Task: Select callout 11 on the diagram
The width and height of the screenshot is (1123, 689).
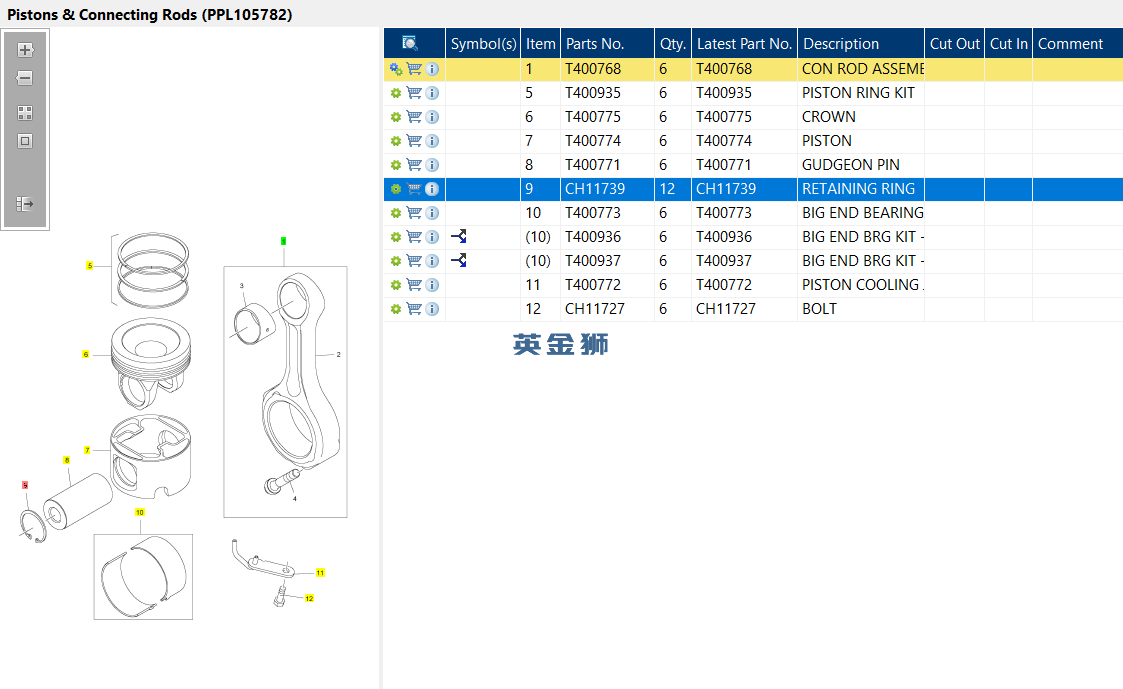Action: pyautogui.click(x=320, y=573)
